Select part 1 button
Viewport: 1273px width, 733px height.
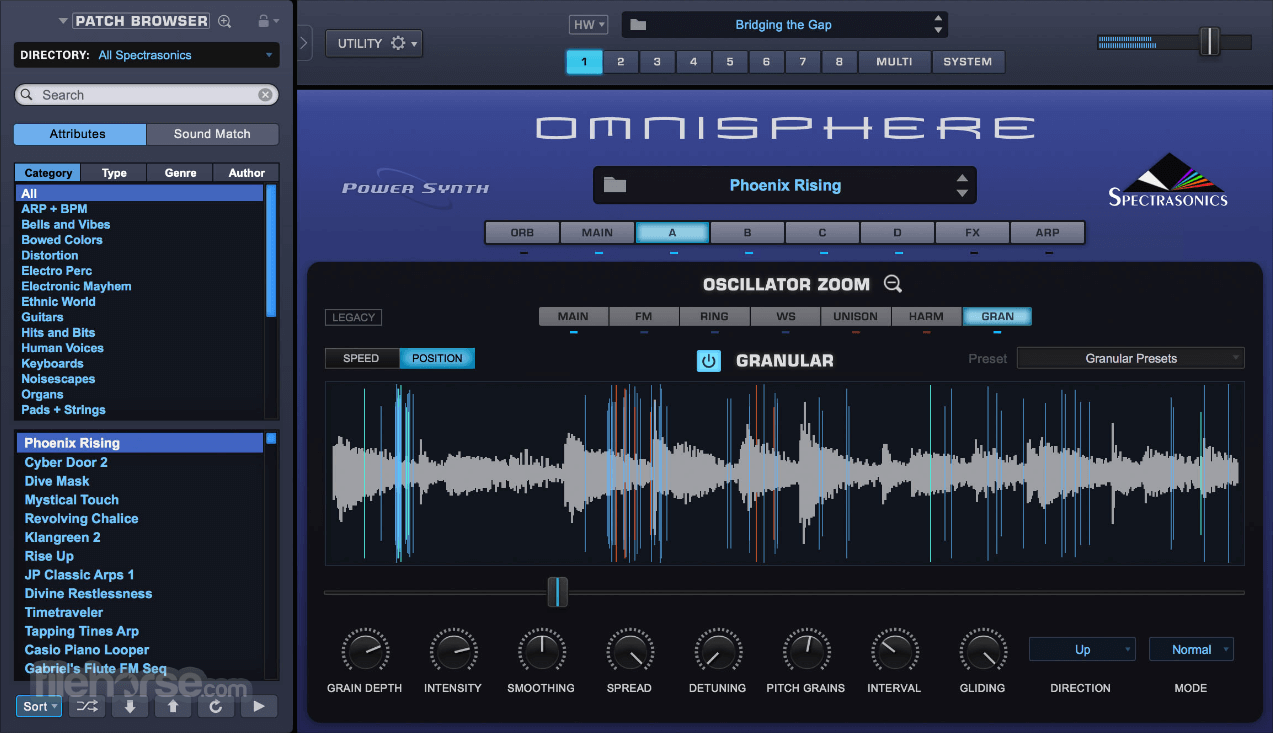584,62
